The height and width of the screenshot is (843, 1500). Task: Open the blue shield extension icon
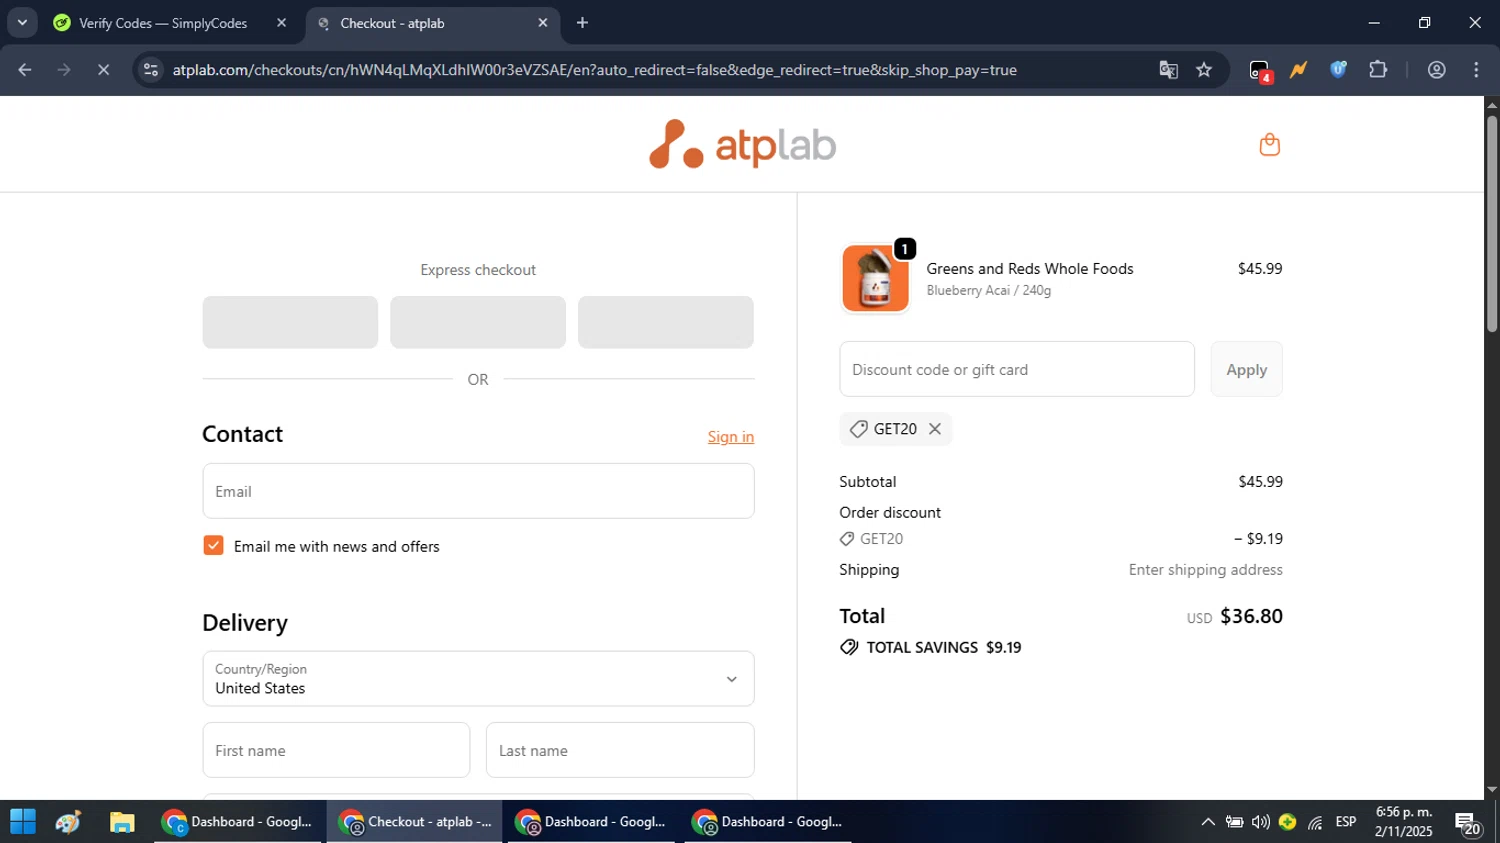coord(1338,70)
